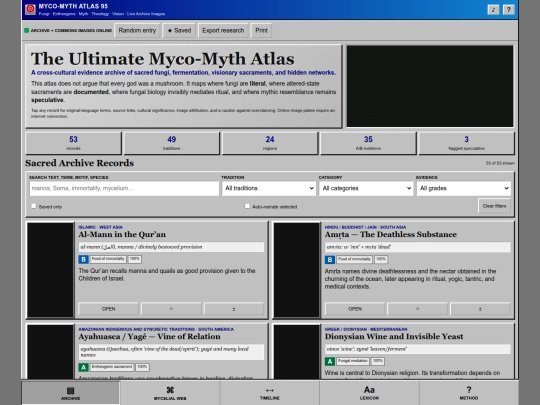Viewport: 540px width, 405px height.
Task: Show Saved entries from toolbar
Action: (x=179, y=30)
